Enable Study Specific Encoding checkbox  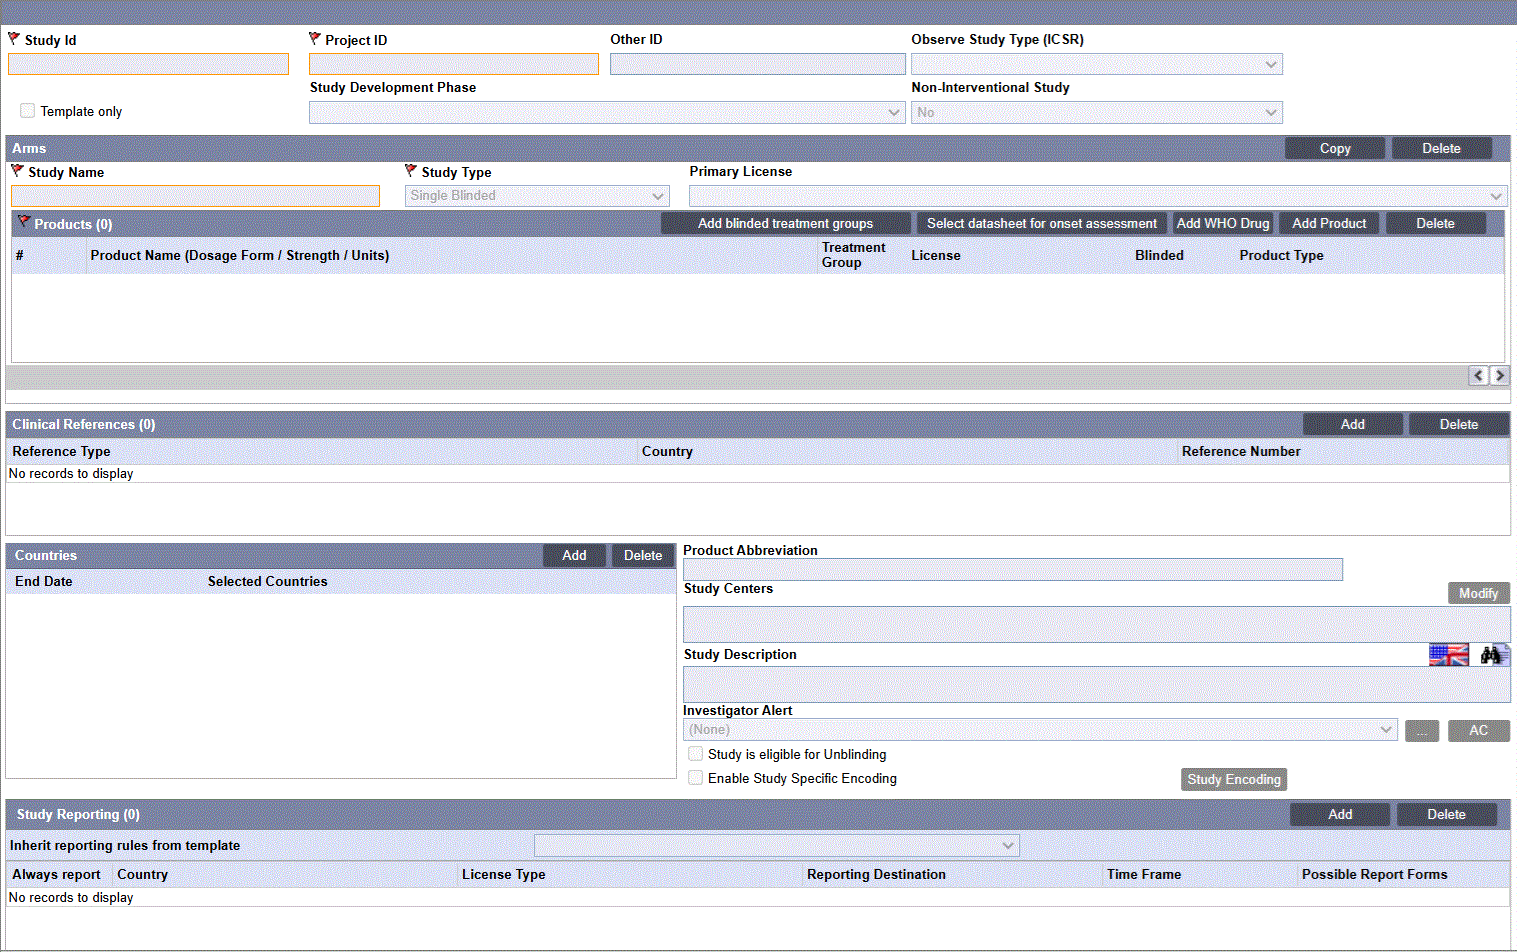695,777
